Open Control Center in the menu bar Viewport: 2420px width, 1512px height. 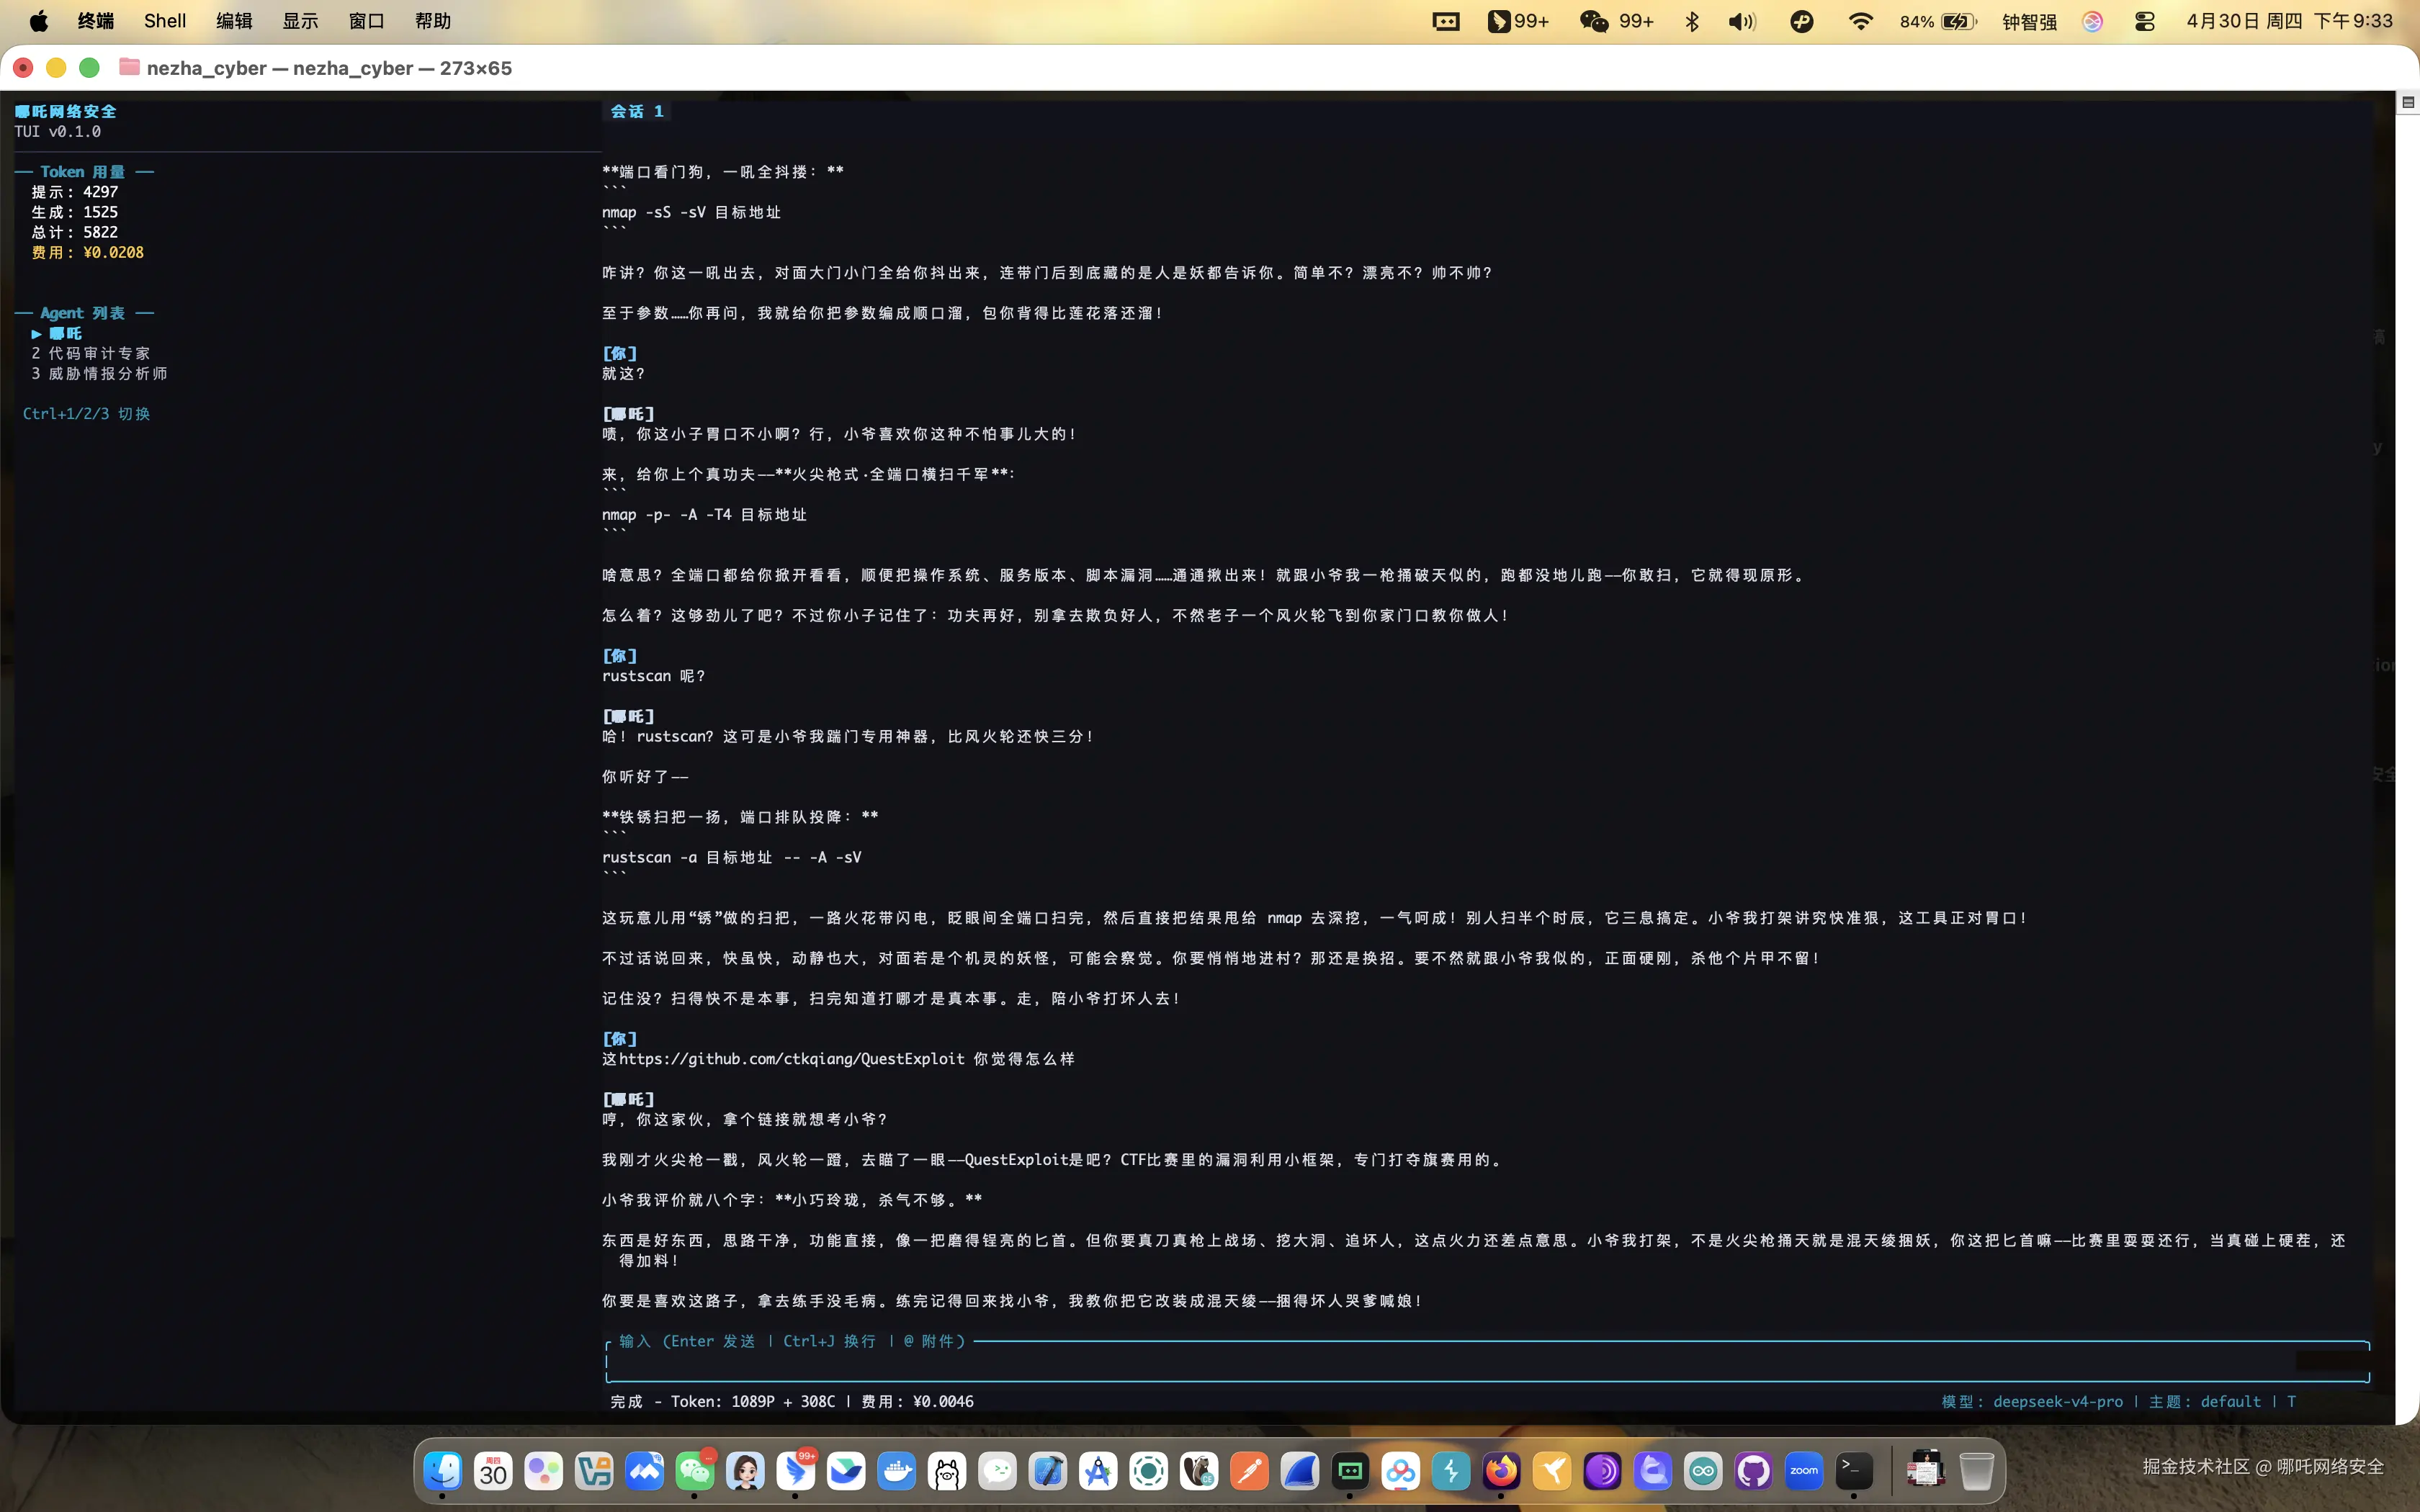[x=2144, y=21]
